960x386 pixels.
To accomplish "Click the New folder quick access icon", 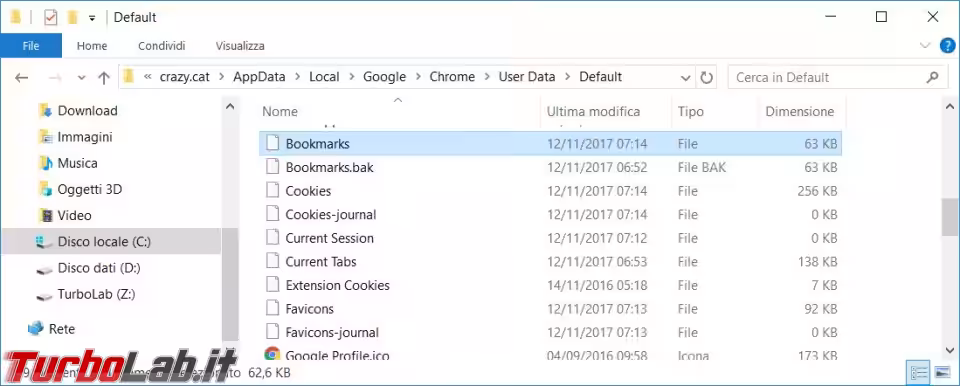I will [x=73, y=17].
